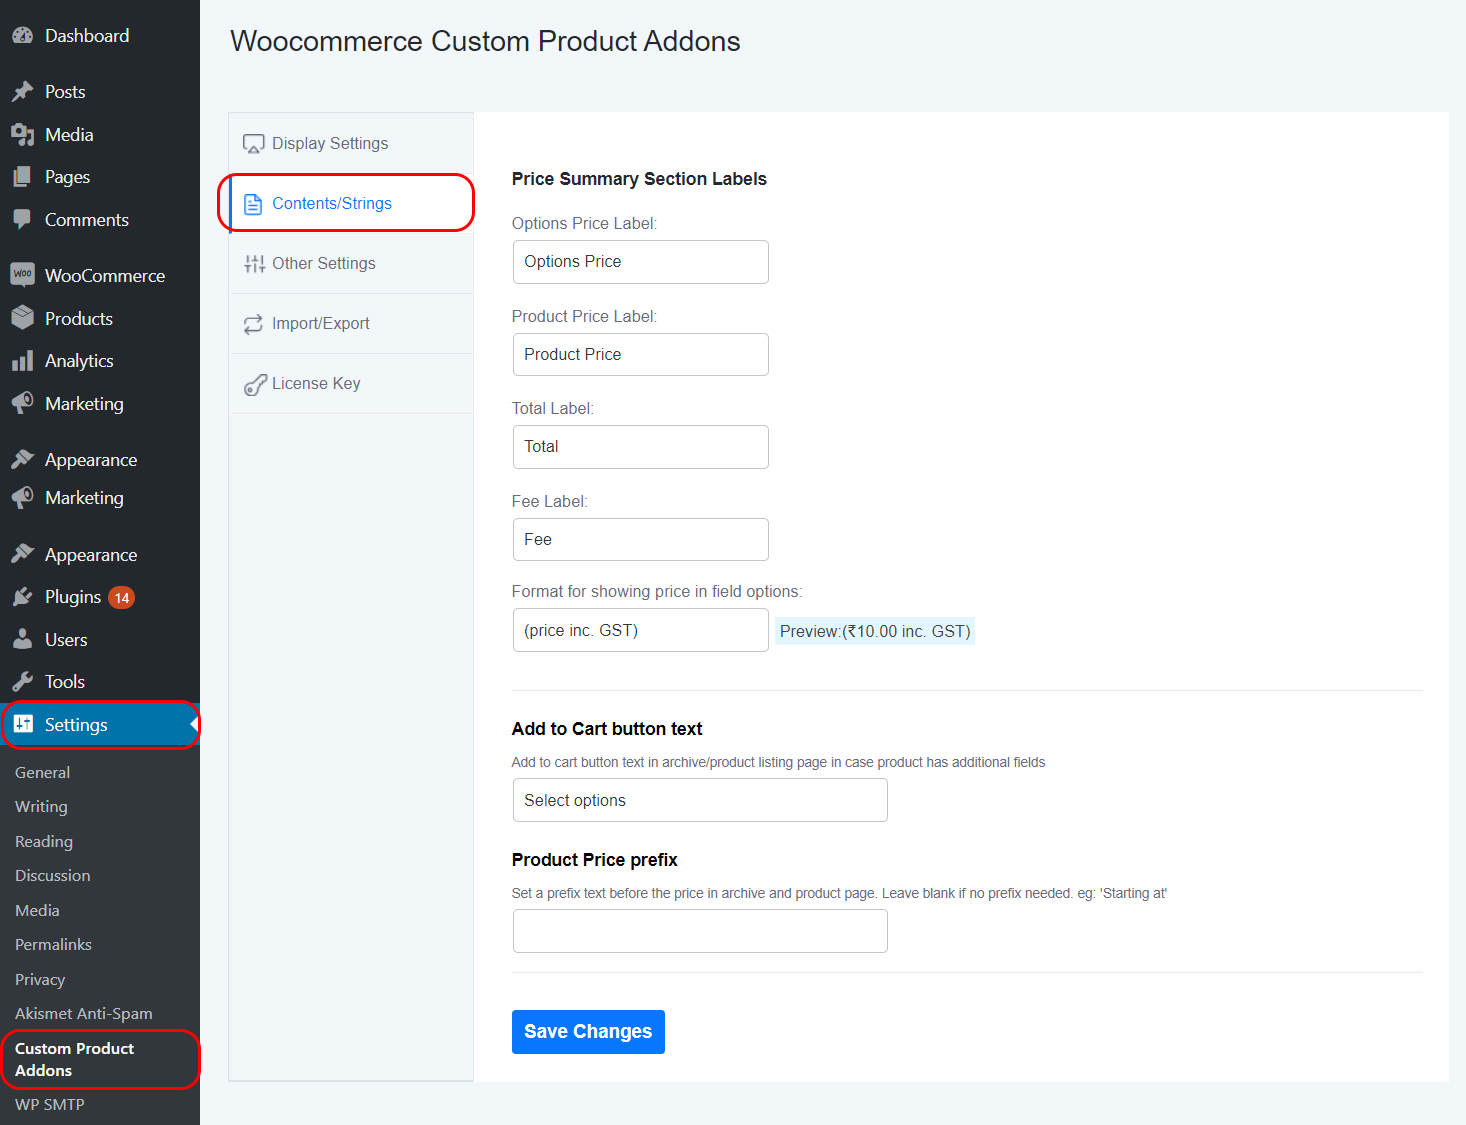Click the Posts pushpin icon

[22, 92]
